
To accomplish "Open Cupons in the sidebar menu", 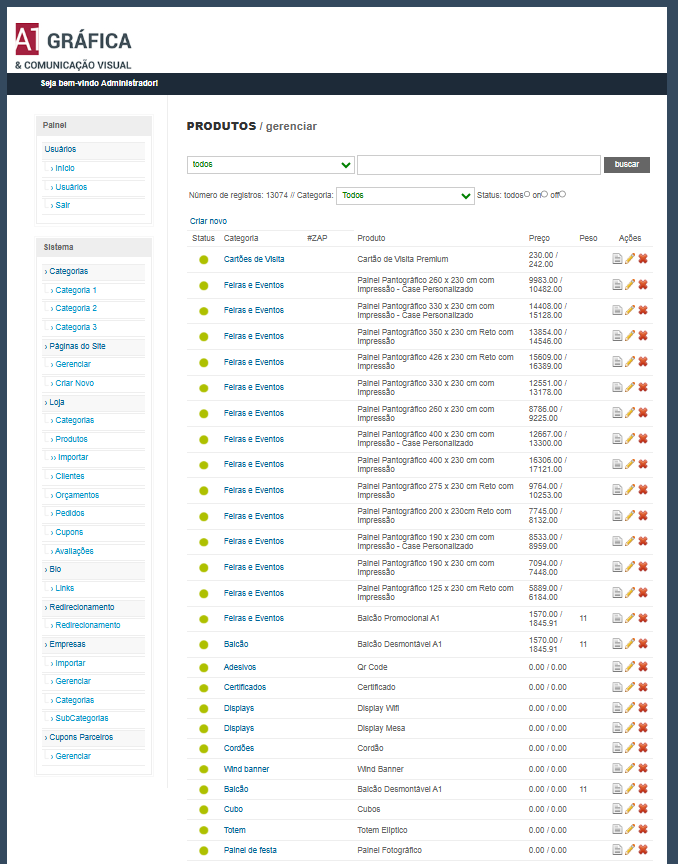I will tap(69, 532).
